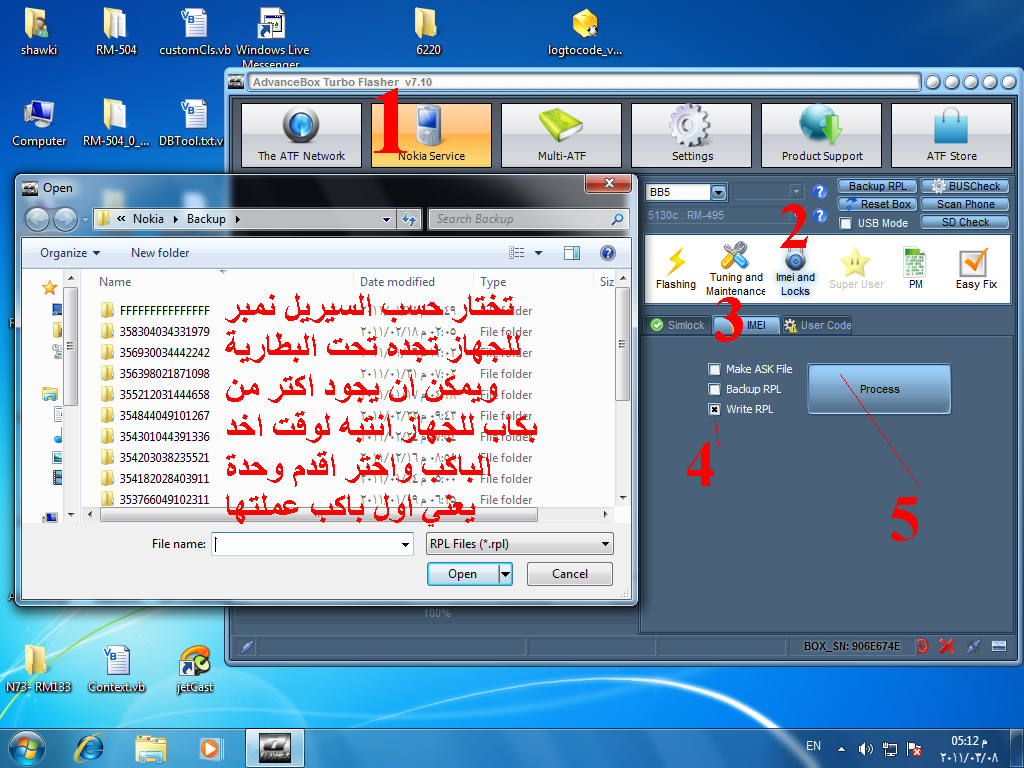The height and width of the screenshot is (768, 1024).
Task: Click the connection plug icon in status bar
Action: [x=973, y=646]
